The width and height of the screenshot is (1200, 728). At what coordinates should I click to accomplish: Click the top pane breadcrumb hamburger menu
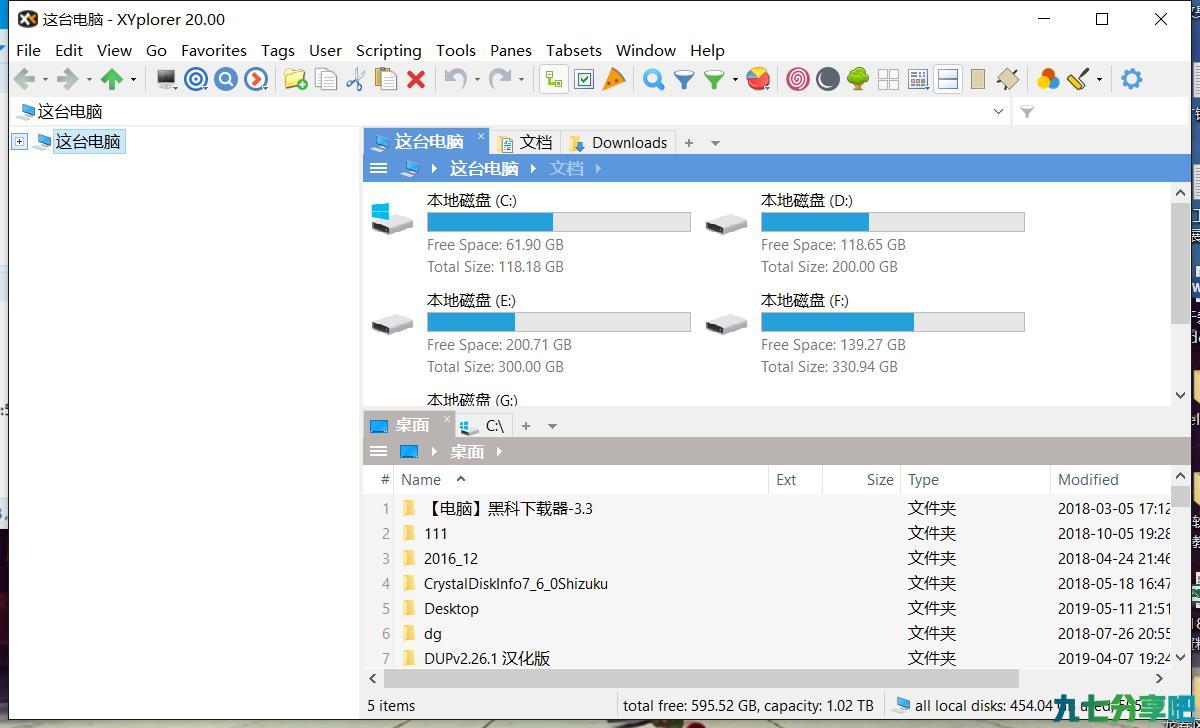point(379,168)
